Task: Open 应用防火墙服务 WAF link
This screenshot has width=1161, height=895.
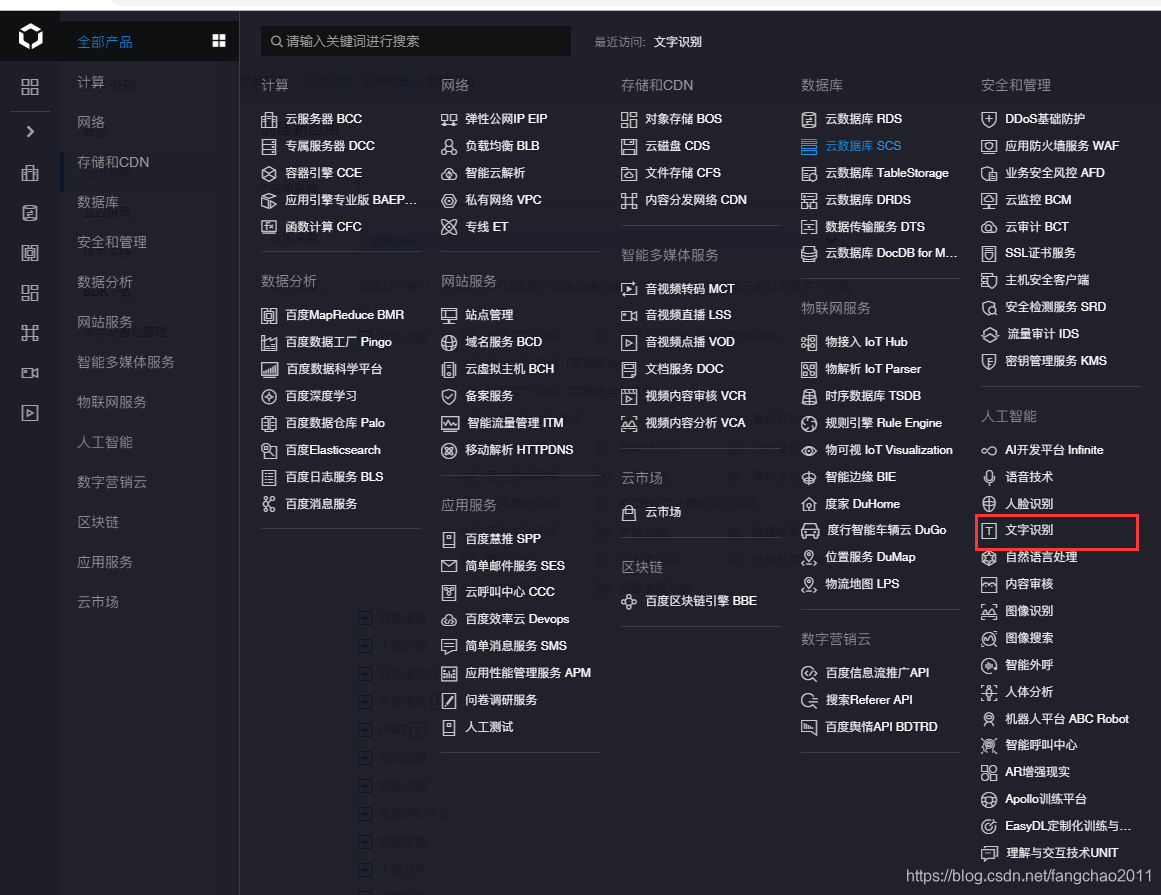Action: [x=1062, y=146]
